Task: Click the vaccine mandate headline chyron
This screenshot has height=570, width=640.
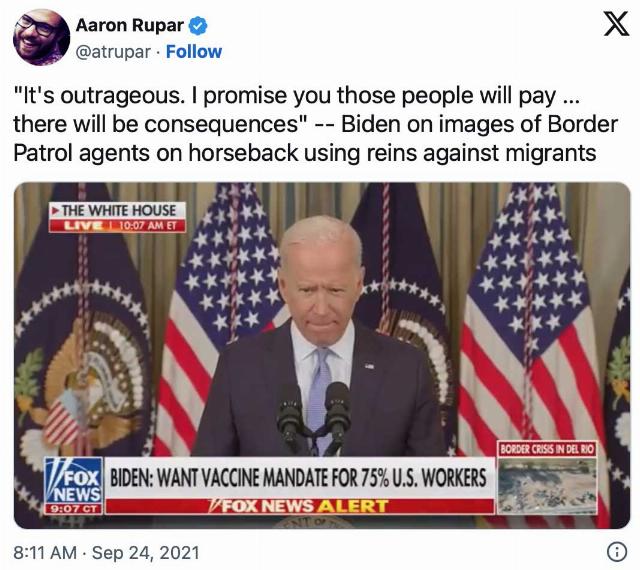Action: tap(299, 478)
